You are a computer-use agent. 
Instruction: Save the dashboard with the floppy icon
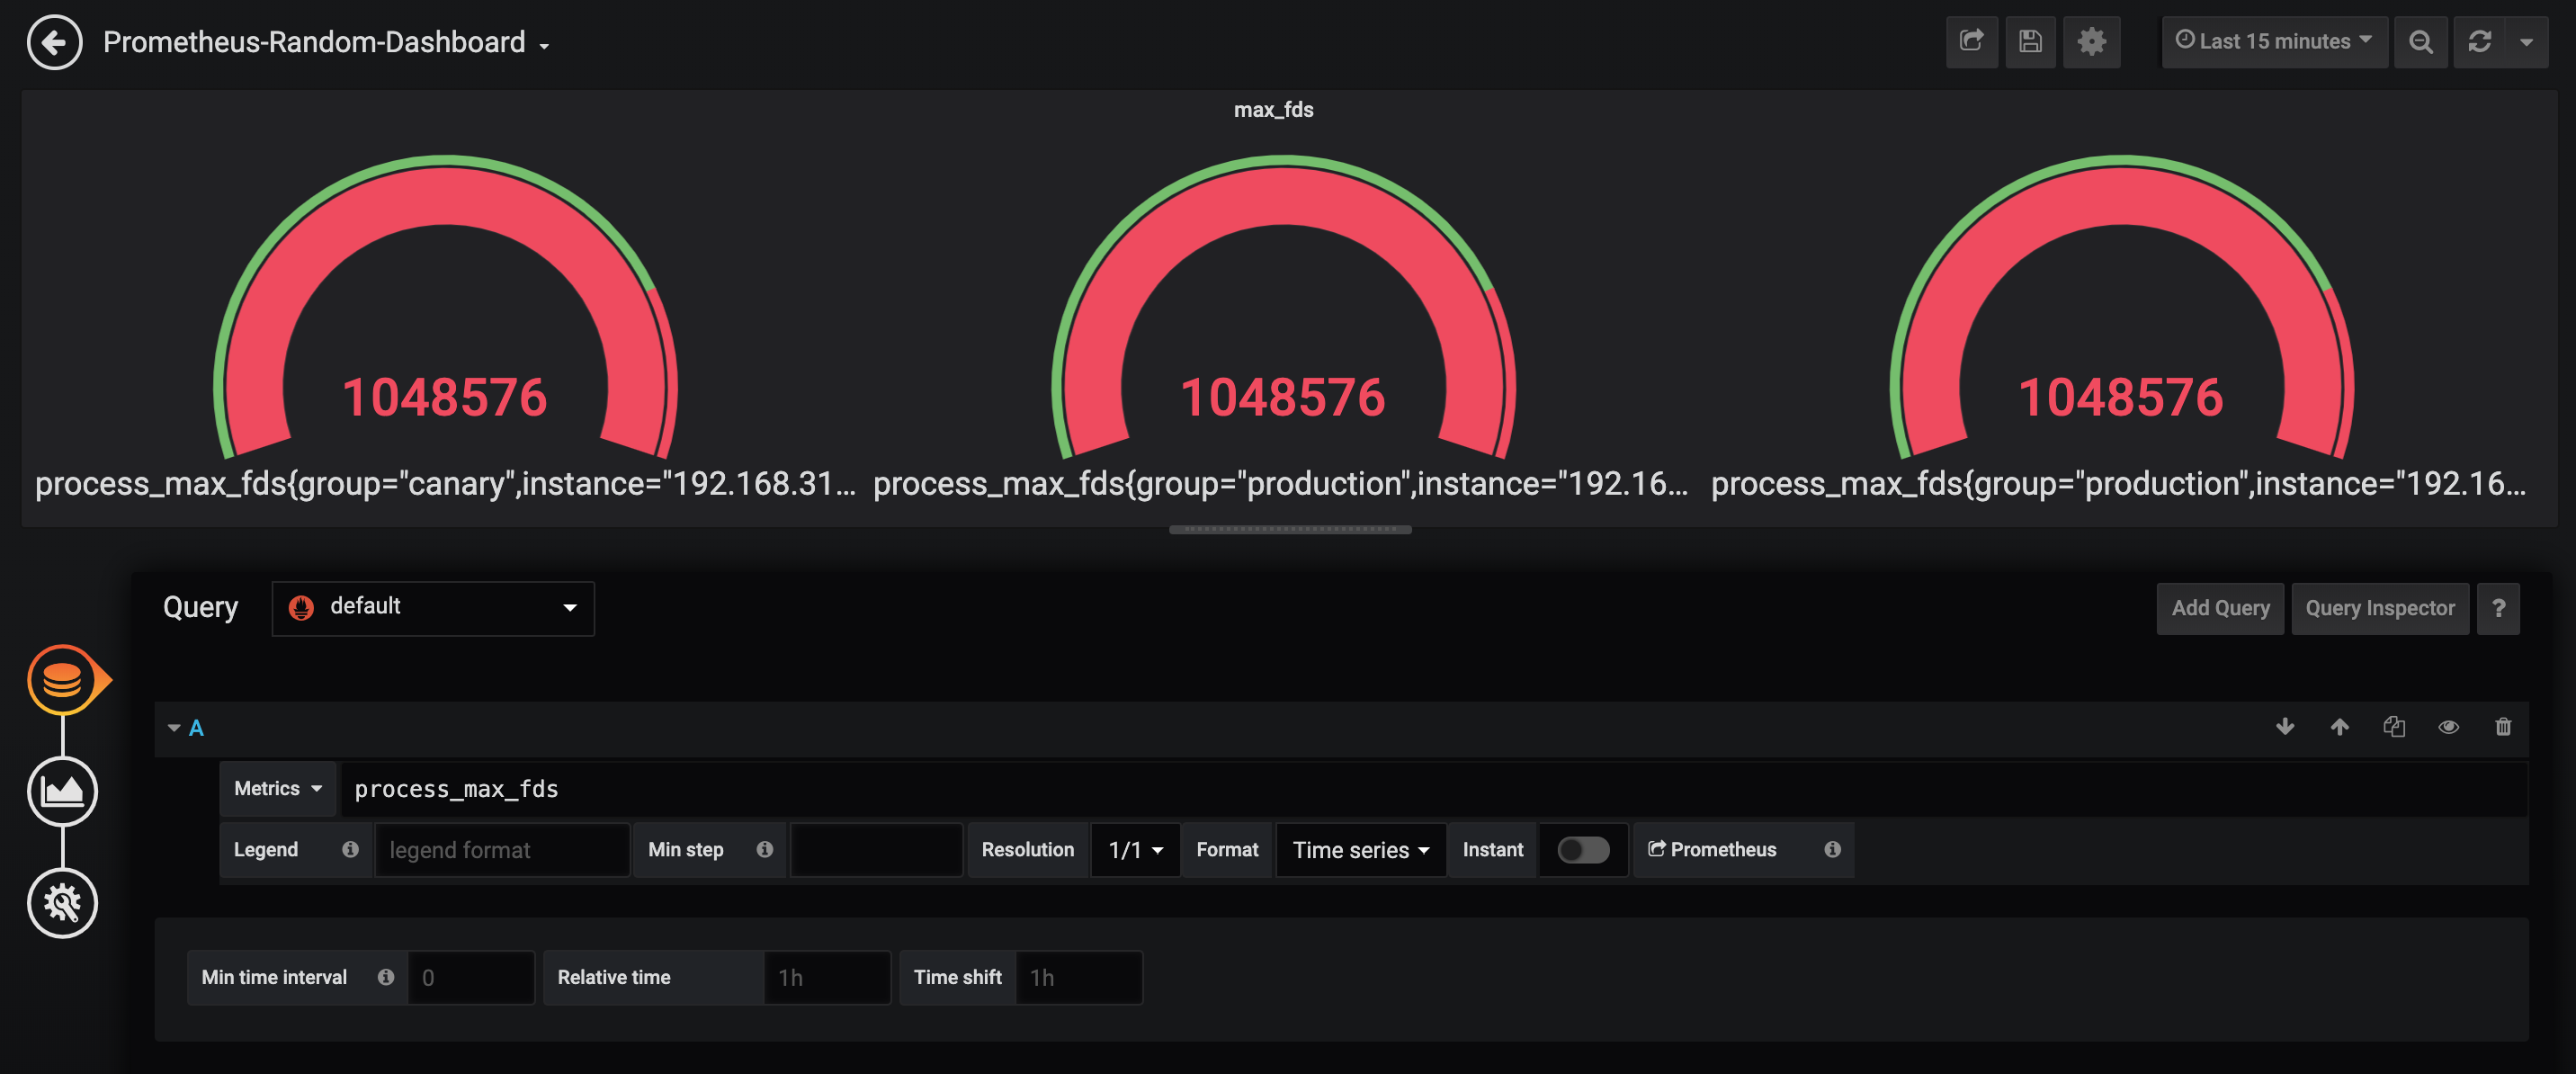coord(2030,41)
